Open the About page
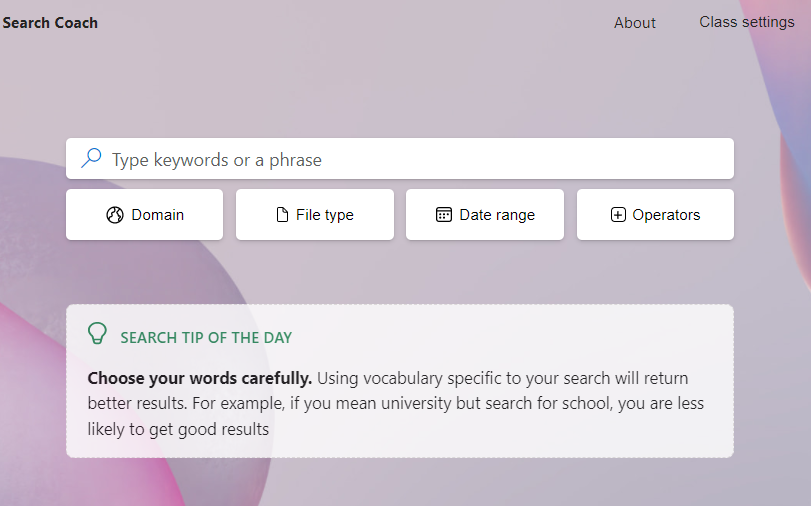Screen dimensions: 811x506 (634, 23)
